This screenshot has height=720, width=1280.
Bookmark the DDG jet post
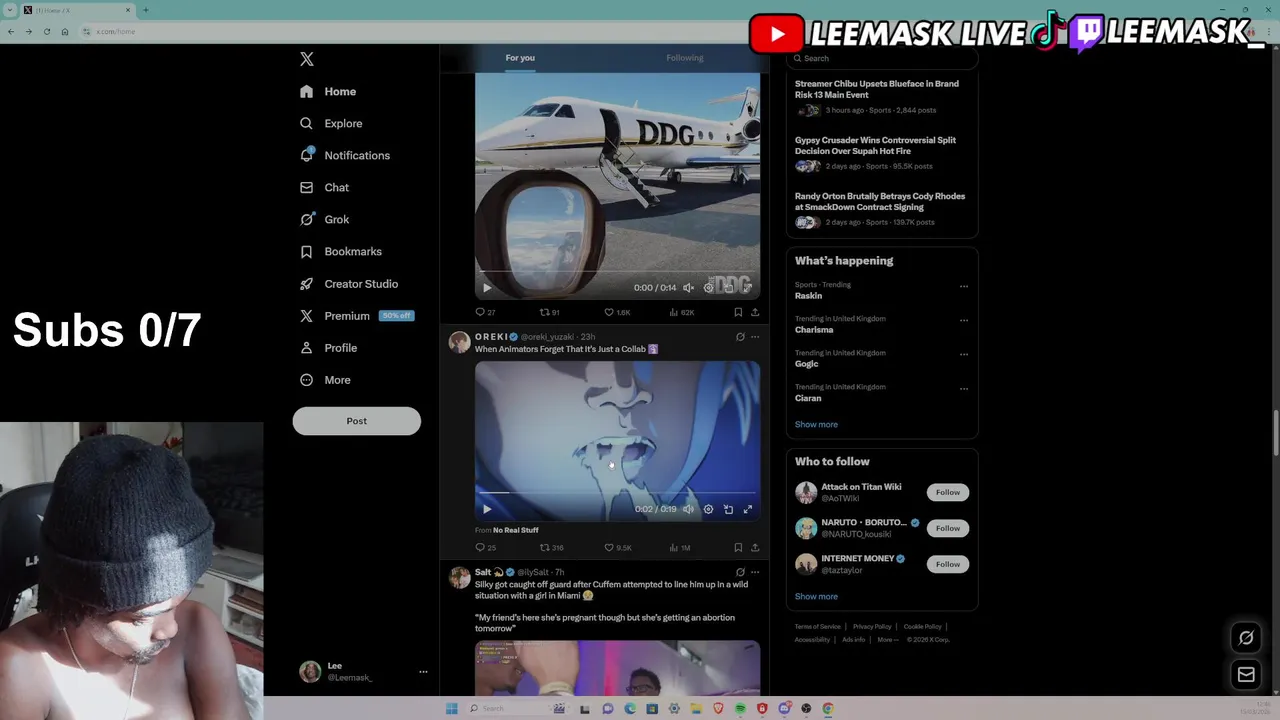click(x=738, y=312)
